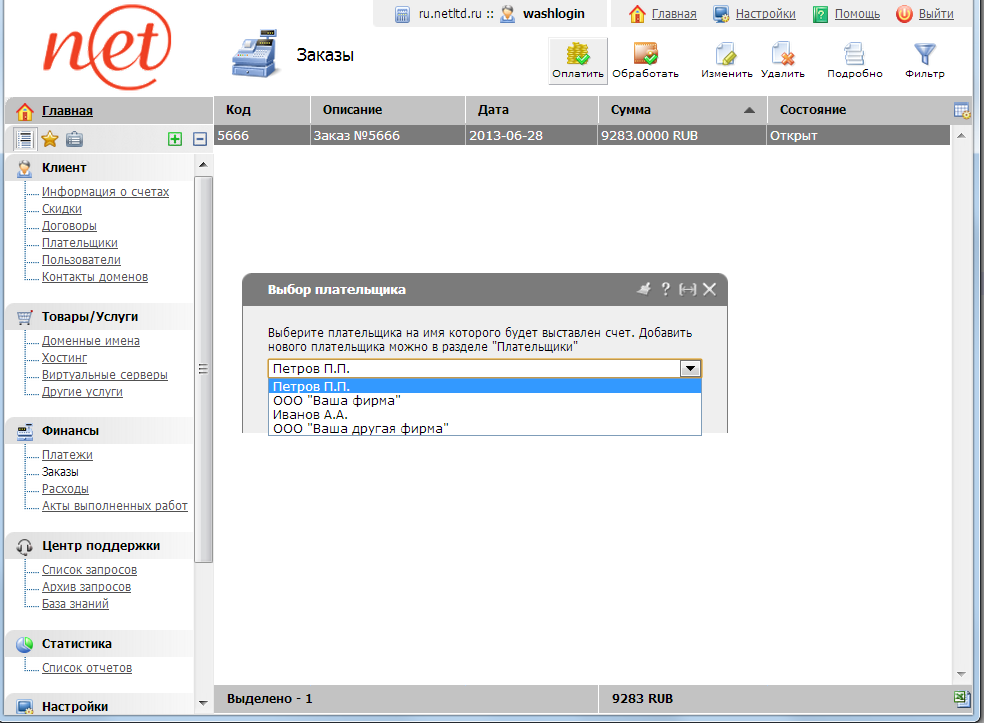Expand all menu sections with green plus
The height and width of the screenshot is (723, 984).
coord(175,139)
